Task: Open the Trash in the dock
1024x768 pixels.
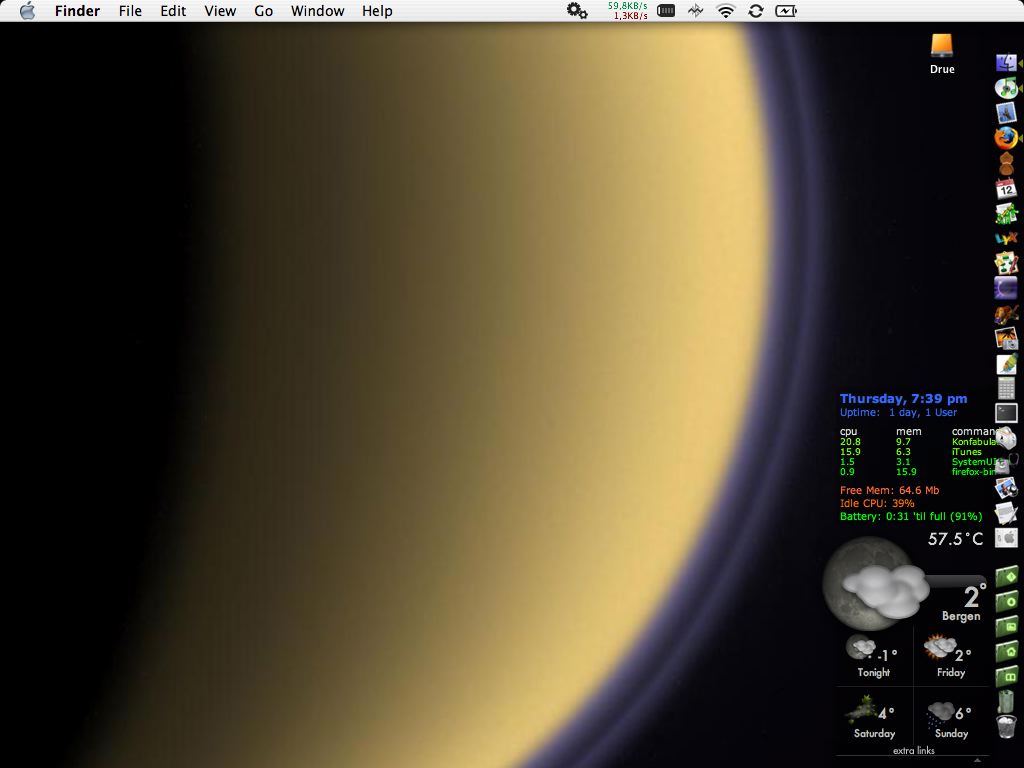Action: [x=1006, y=726]
